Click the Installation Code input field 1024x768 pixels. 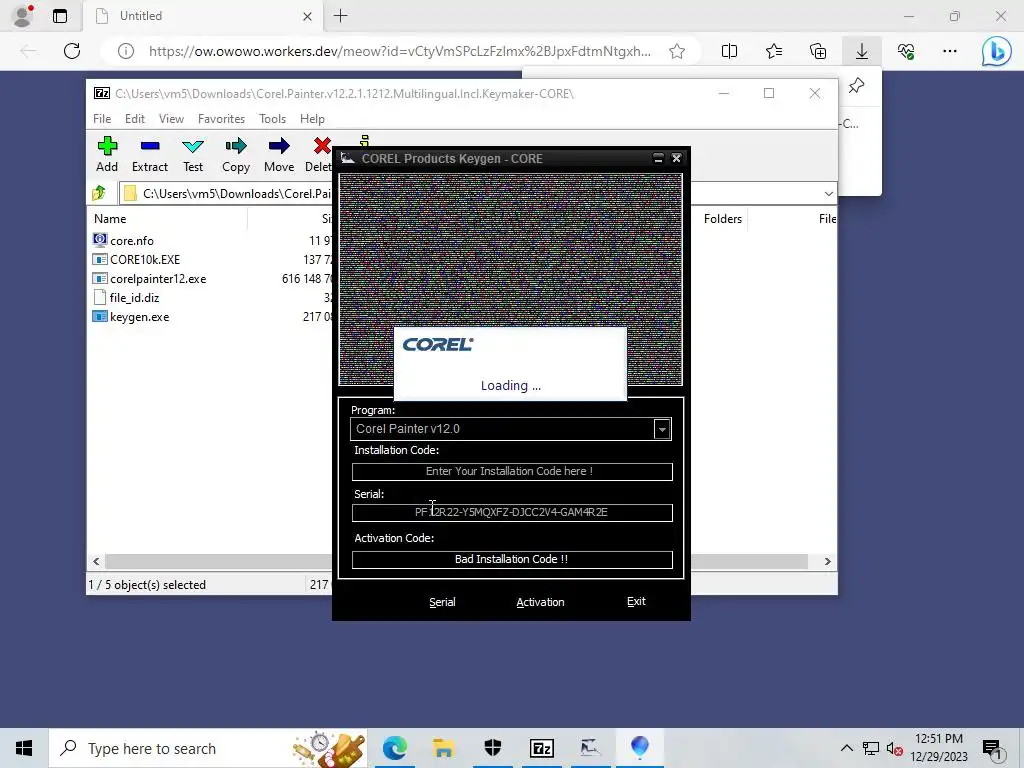[x=511, y=472]
